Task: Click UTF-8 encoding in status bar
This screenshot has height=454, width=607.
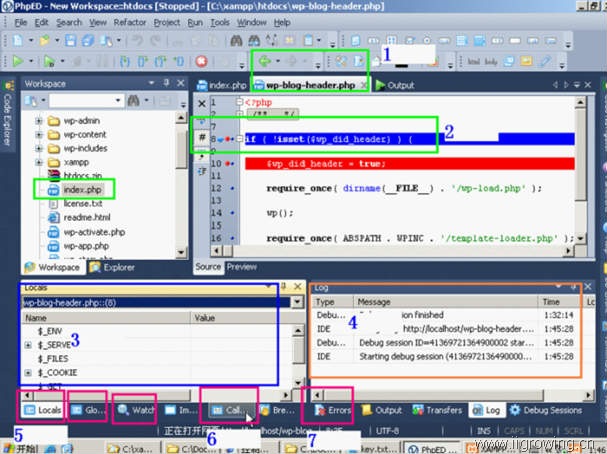Action: coord(387,431)
